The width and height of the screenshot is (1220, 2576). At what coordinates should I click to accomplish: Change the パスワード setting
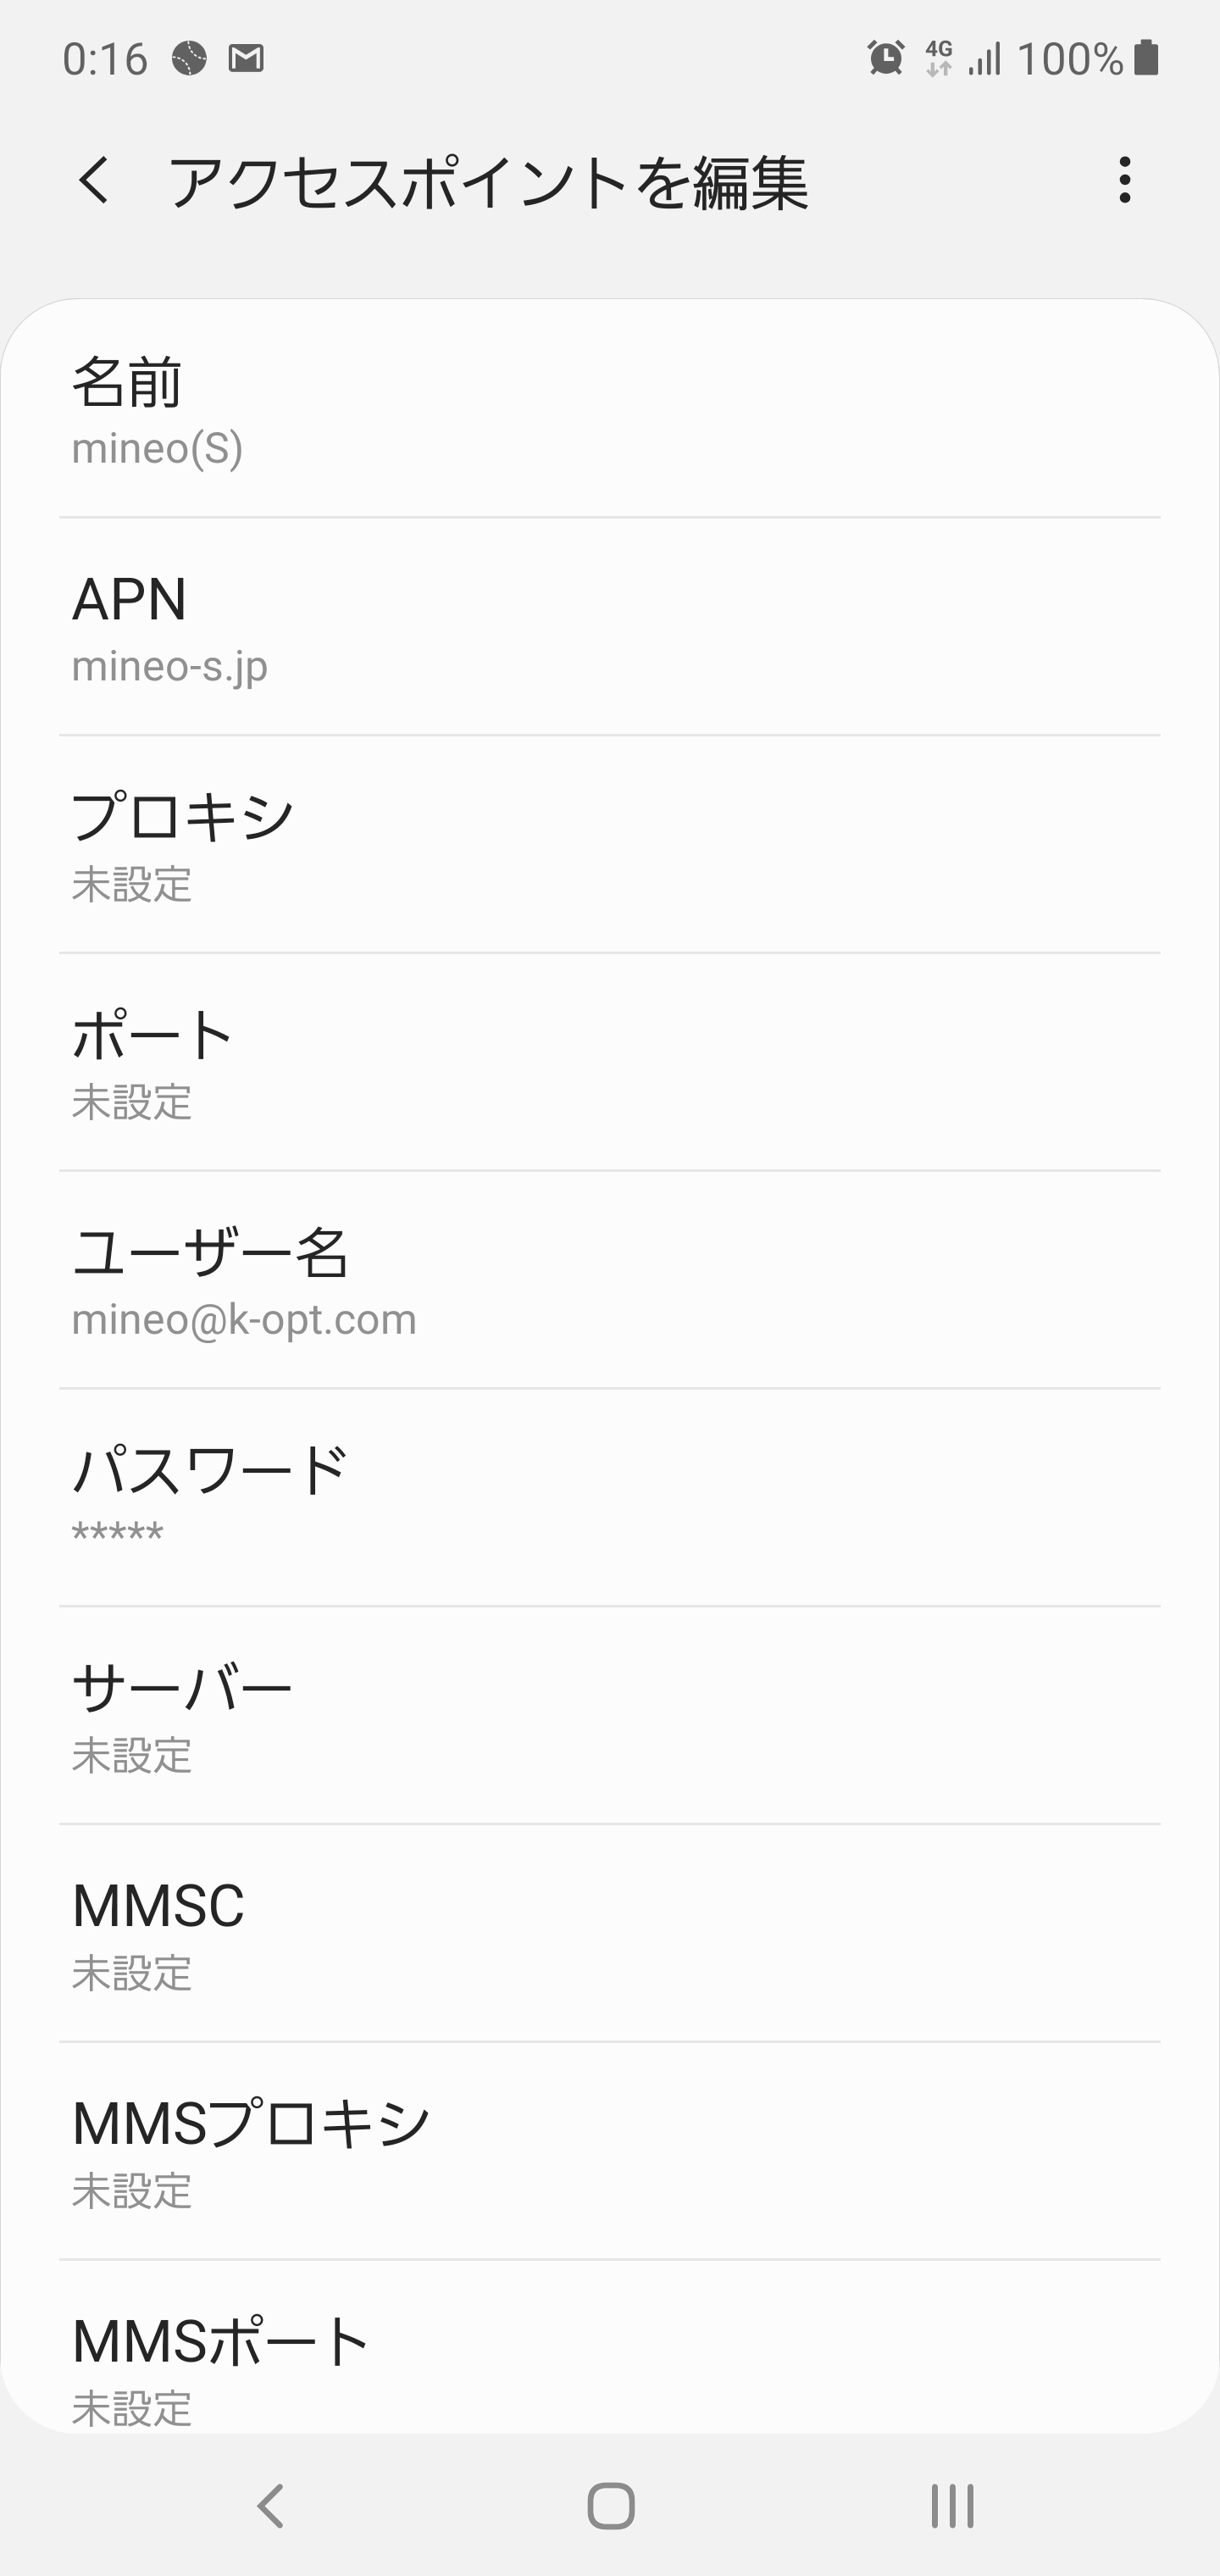[610, 1498]
